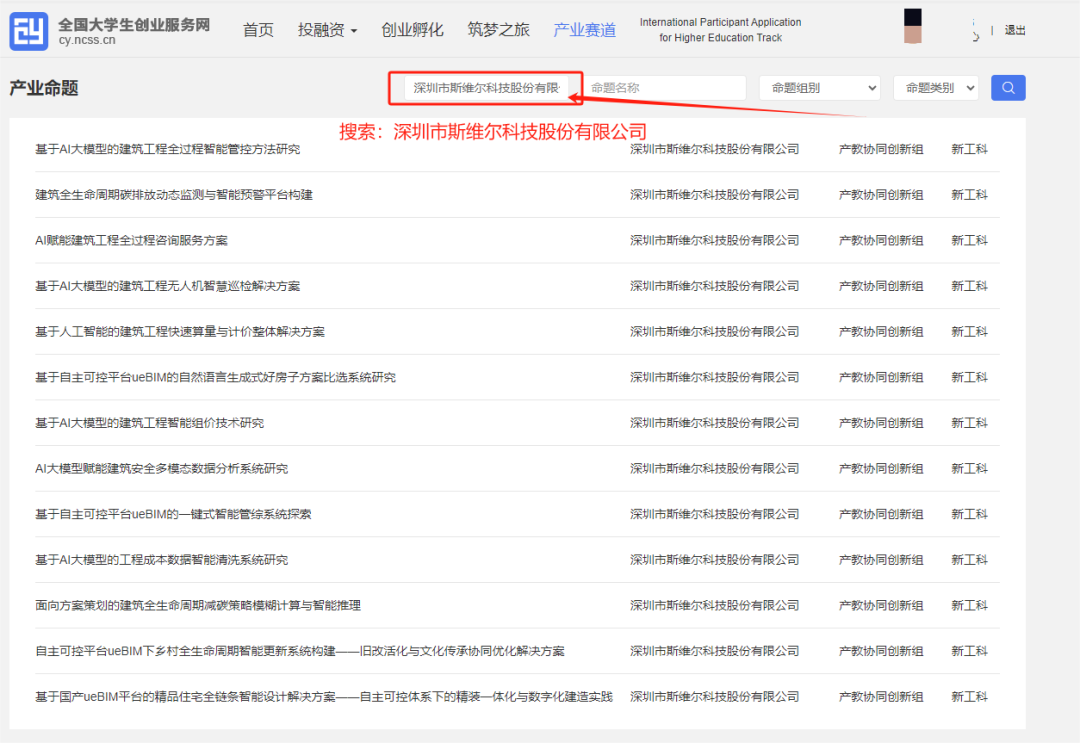Open the ueBIM 一键式智能管综系统探索 topic

point(173,514)
